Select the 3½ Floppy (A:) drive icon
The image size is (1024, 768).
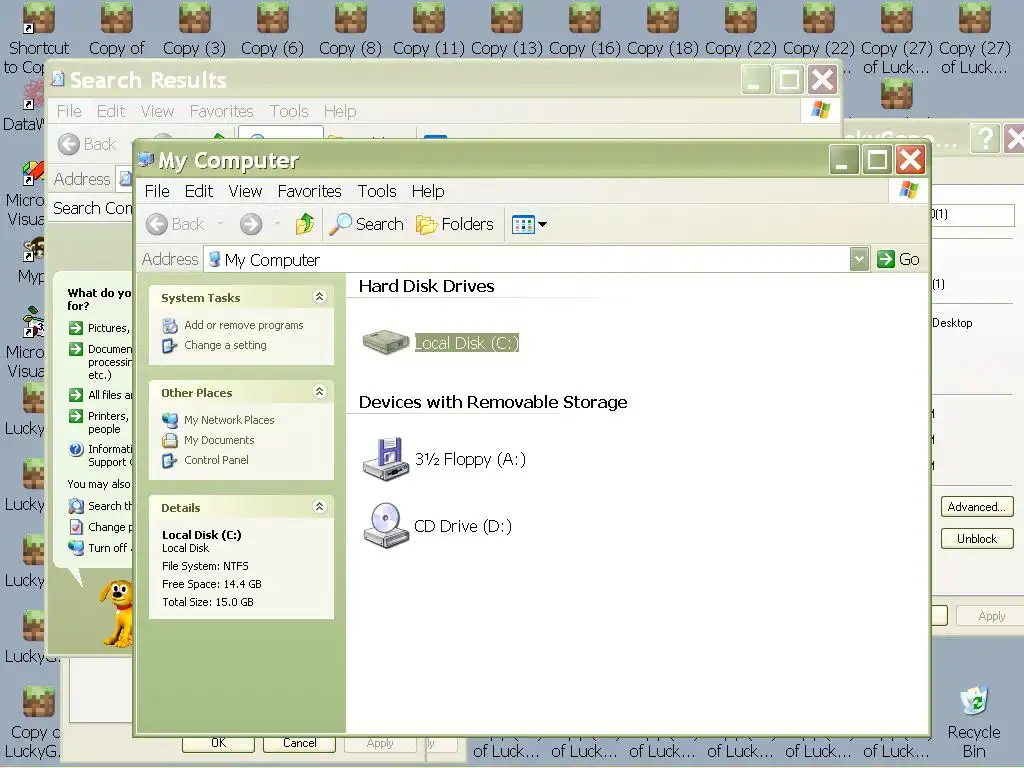click(x=385, y=459)
